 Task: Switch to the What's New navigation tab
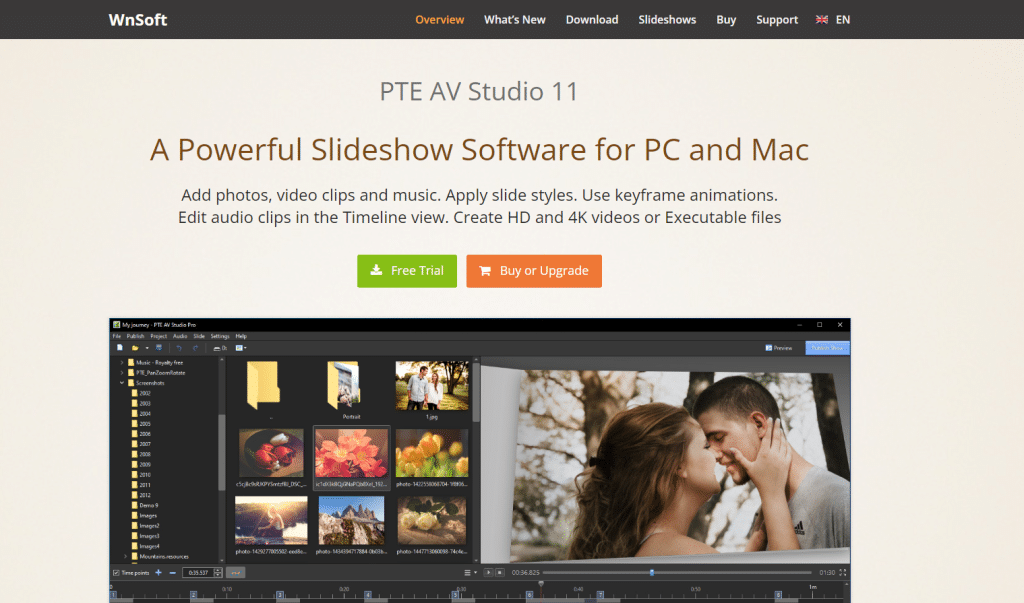pyautogui.click(x=514, y=18)
